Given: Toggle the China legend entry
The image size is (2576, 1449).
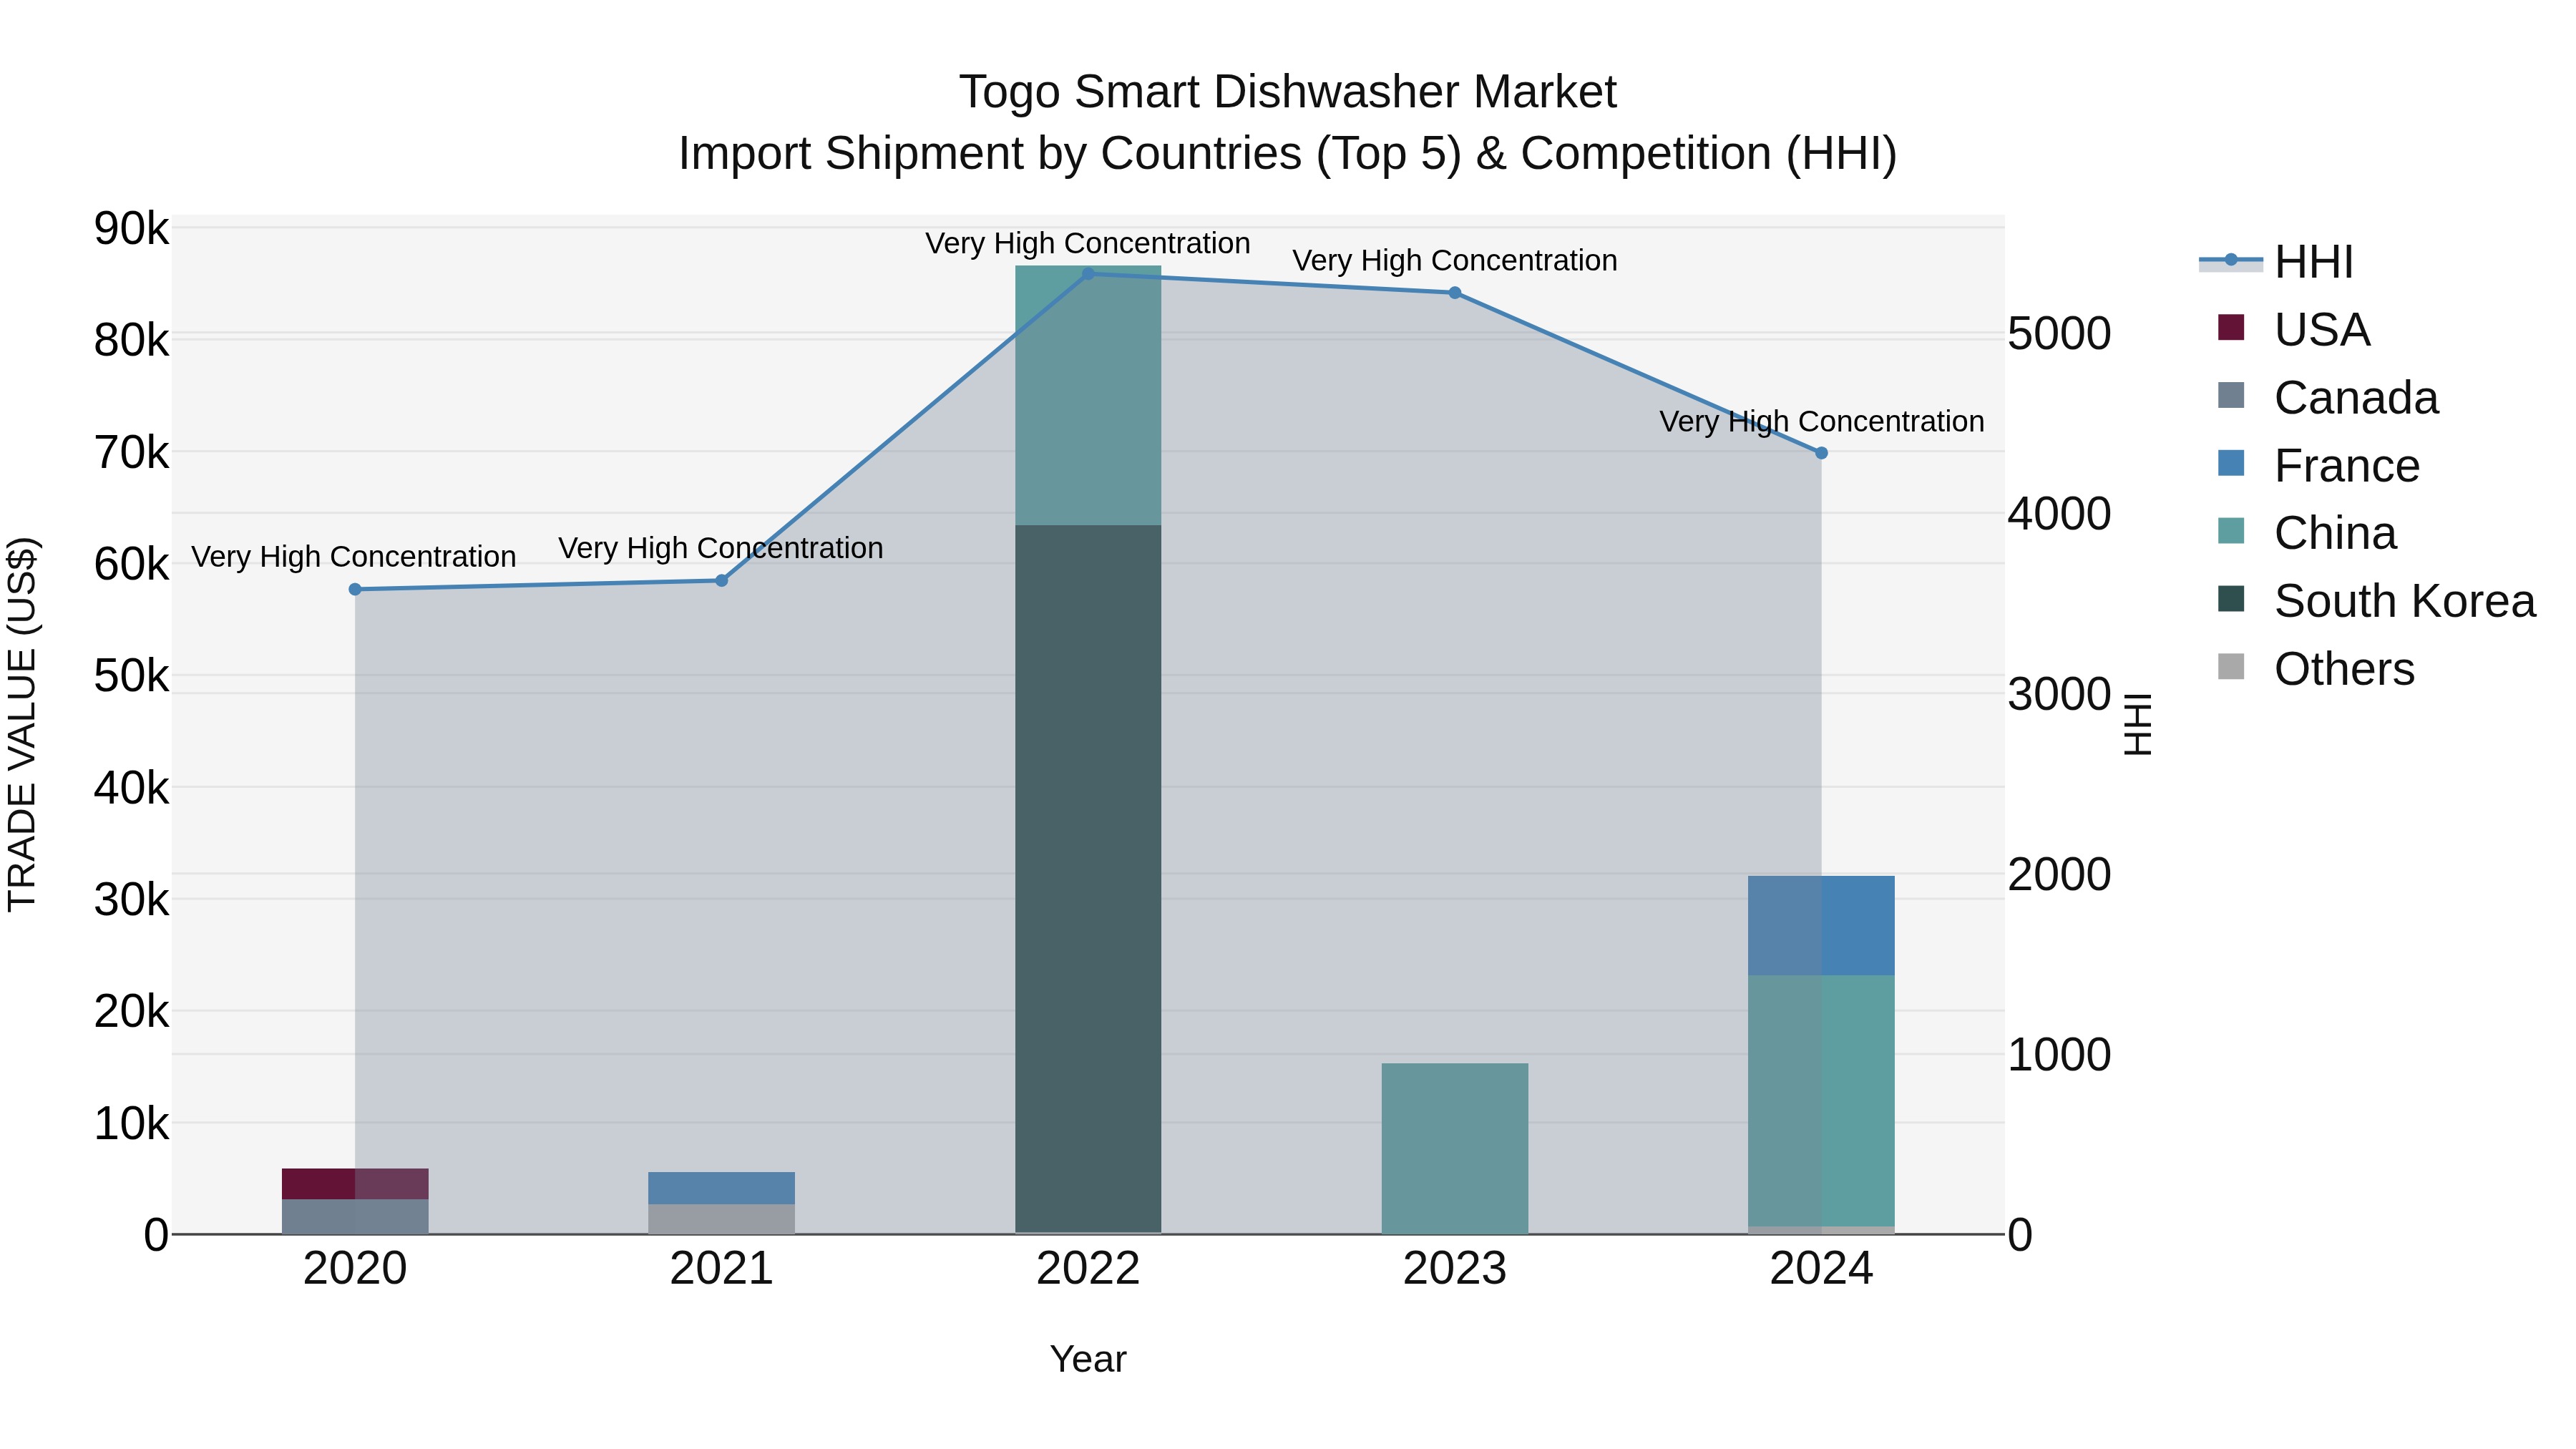Looking at the screenshot, I should tap(2306, 533).
